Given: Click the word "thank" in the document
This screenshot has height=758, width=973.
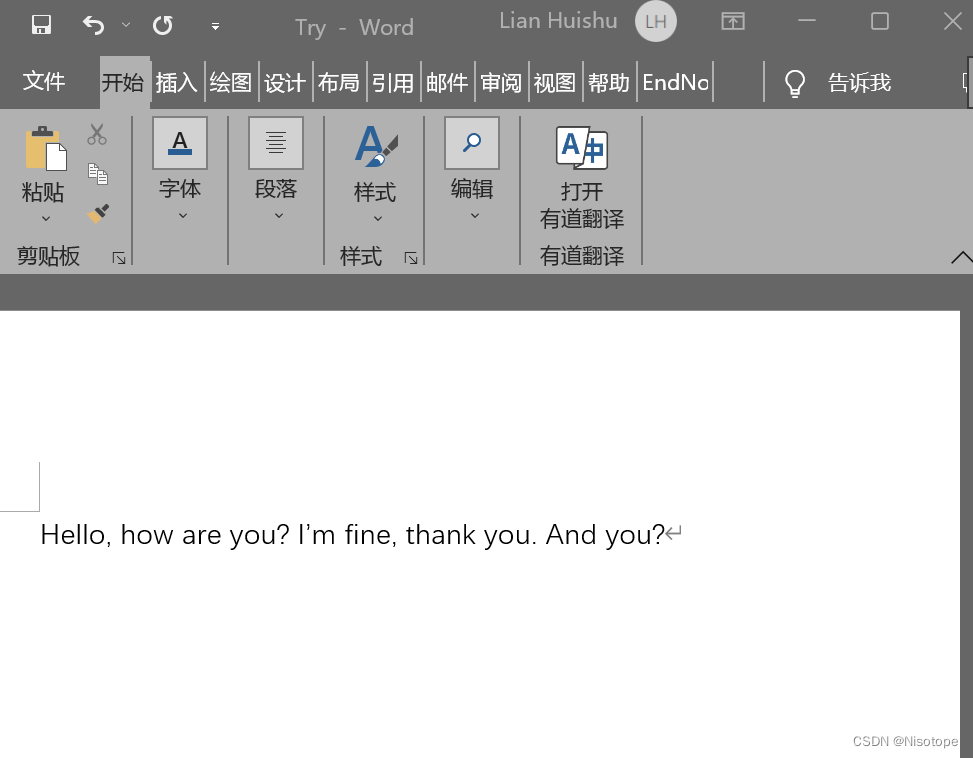Looking at the screenshot, I should click(441, 535).
